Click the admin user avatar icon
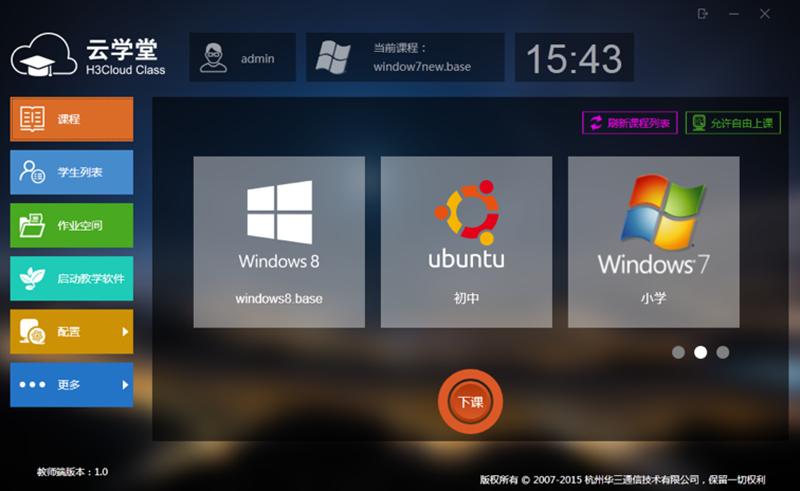Image resolution: width=800 pixels, height=491 pixels. click(213, 58)
